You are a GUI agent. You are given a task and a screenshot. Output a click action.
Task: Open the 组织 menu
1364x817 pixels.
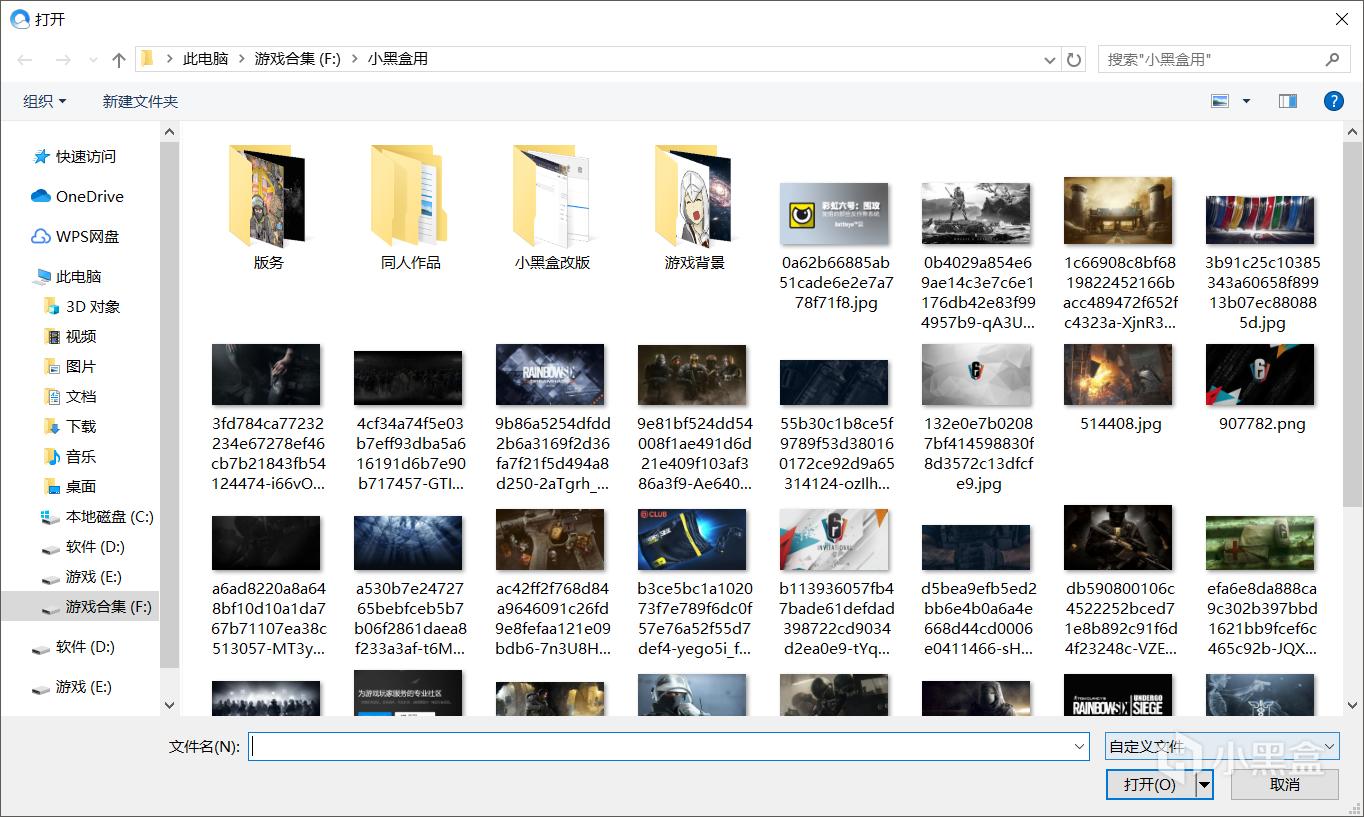coord(45,101)
